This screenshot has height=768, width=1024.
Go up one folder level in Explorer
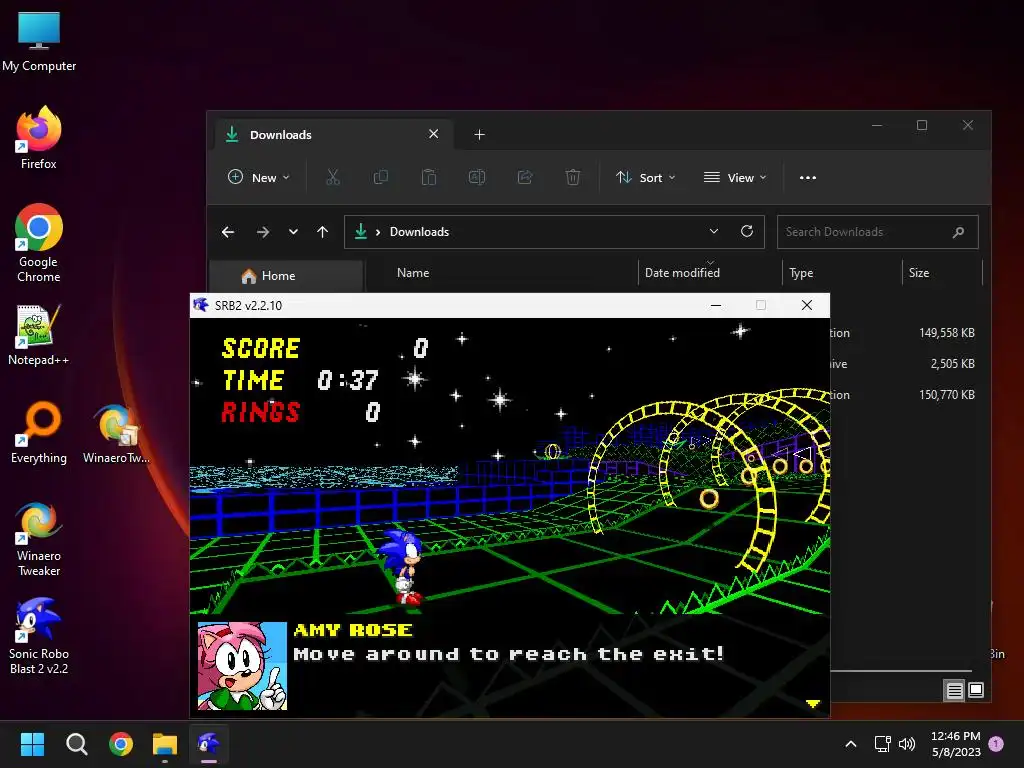(323, 232)
